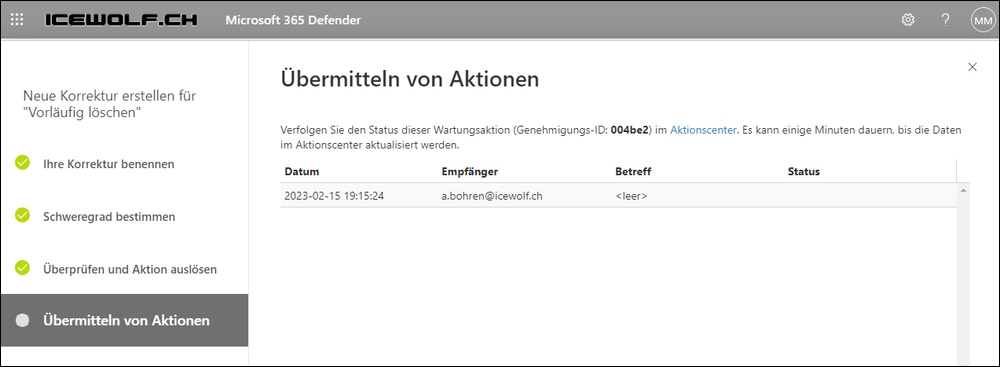The height and width of the screenshot is (367, 1000).
Task: Click green checkmark beside Schweregrad bestimmen
Action: 22,215
